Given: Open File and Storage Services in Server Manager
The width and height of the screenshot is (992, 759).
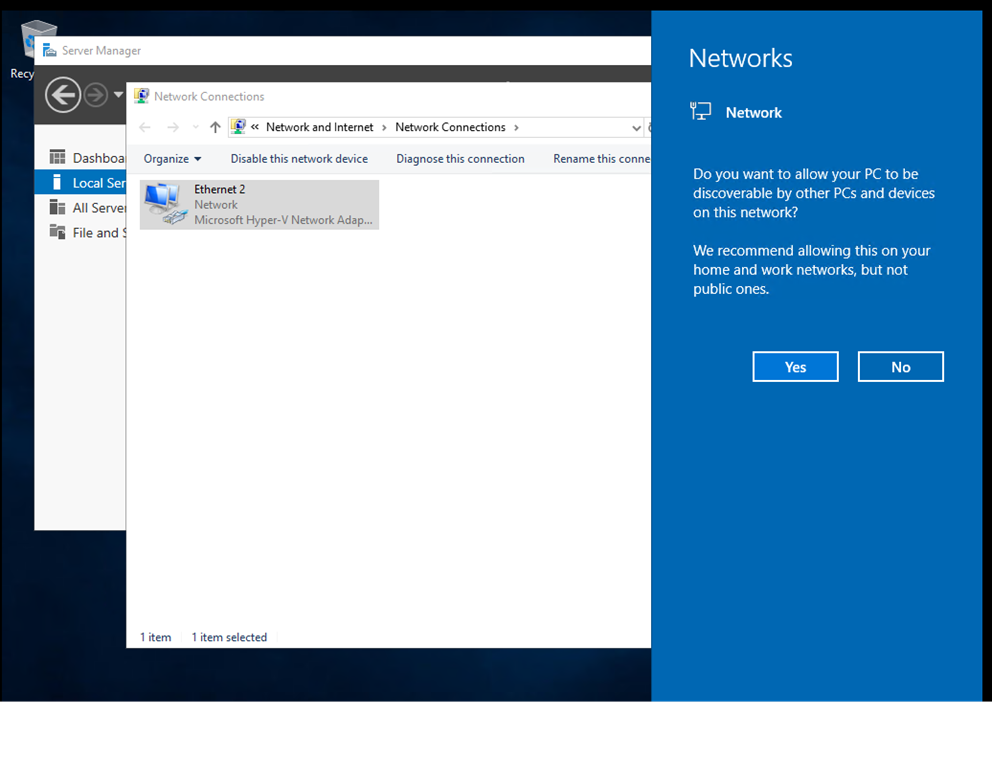Looking at the screenshot, I should pyautogui.click(x=59, y=232).
